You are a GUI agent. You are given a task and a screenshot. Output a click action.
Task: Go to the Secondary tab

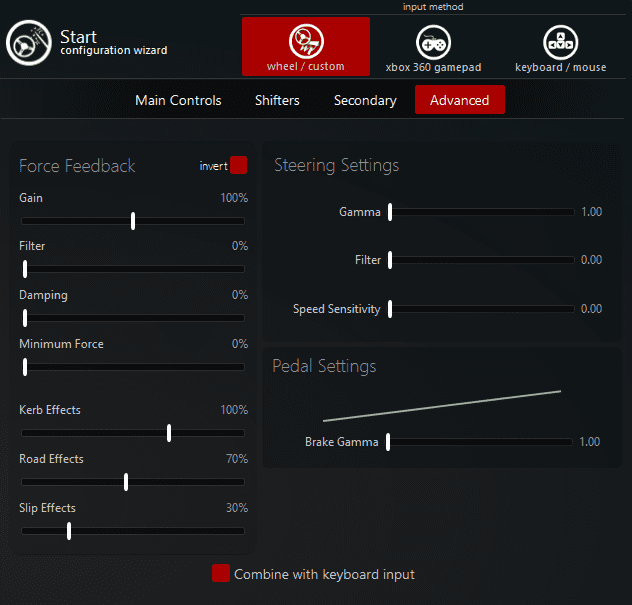[x=365, y=100]
